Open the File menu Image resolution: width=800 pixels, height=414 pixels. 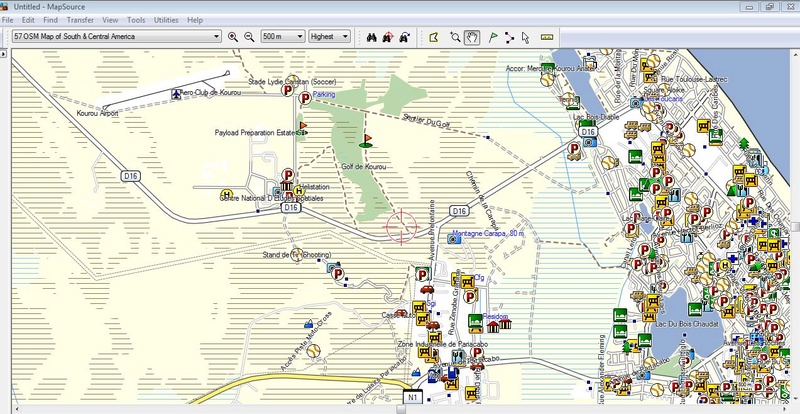7,20
